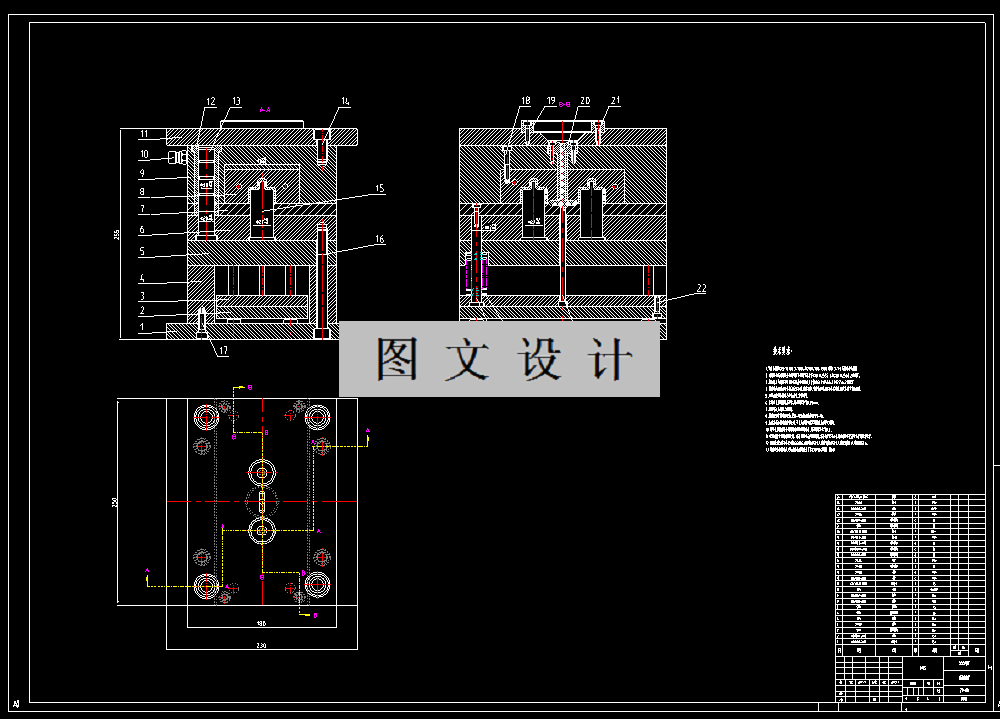
Task: Select part callout number 7
Action: point(142,209)
